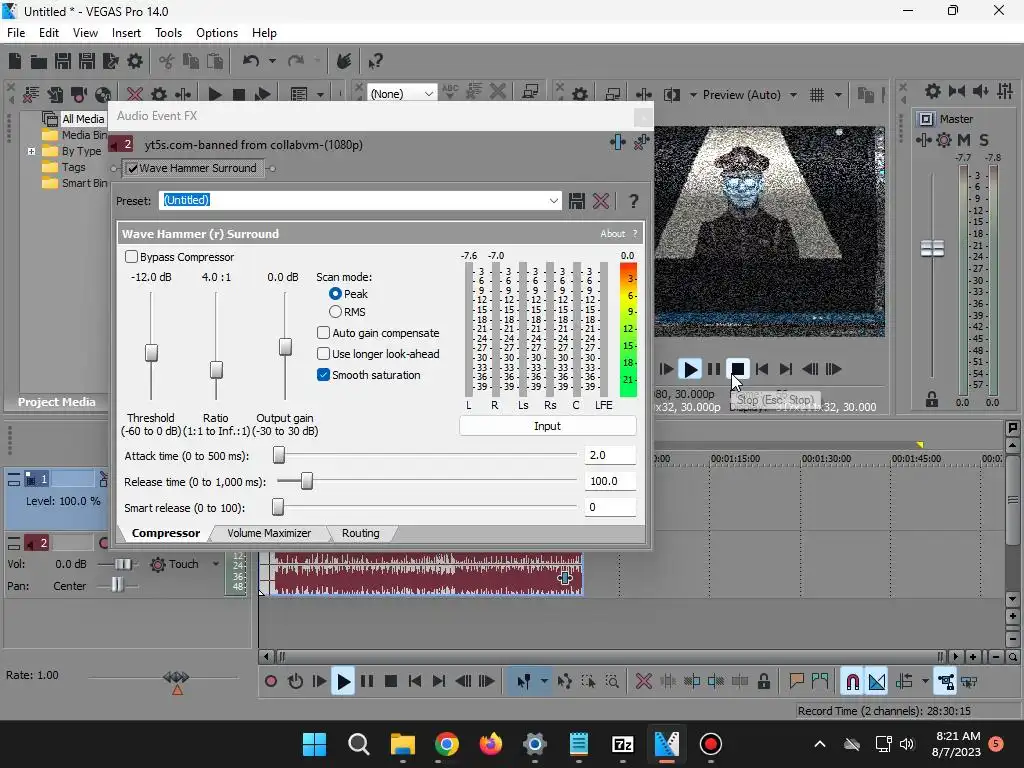Click the Master volume fader

coord(932,248)
